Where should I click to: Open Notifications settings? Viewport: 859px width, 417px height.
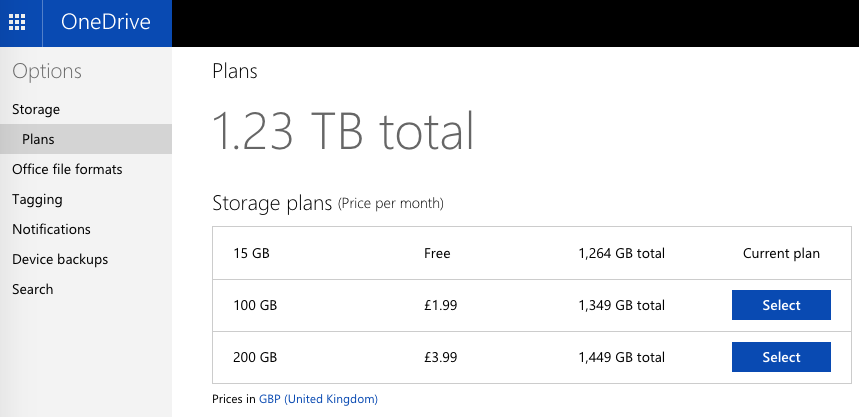click(51, 229)
